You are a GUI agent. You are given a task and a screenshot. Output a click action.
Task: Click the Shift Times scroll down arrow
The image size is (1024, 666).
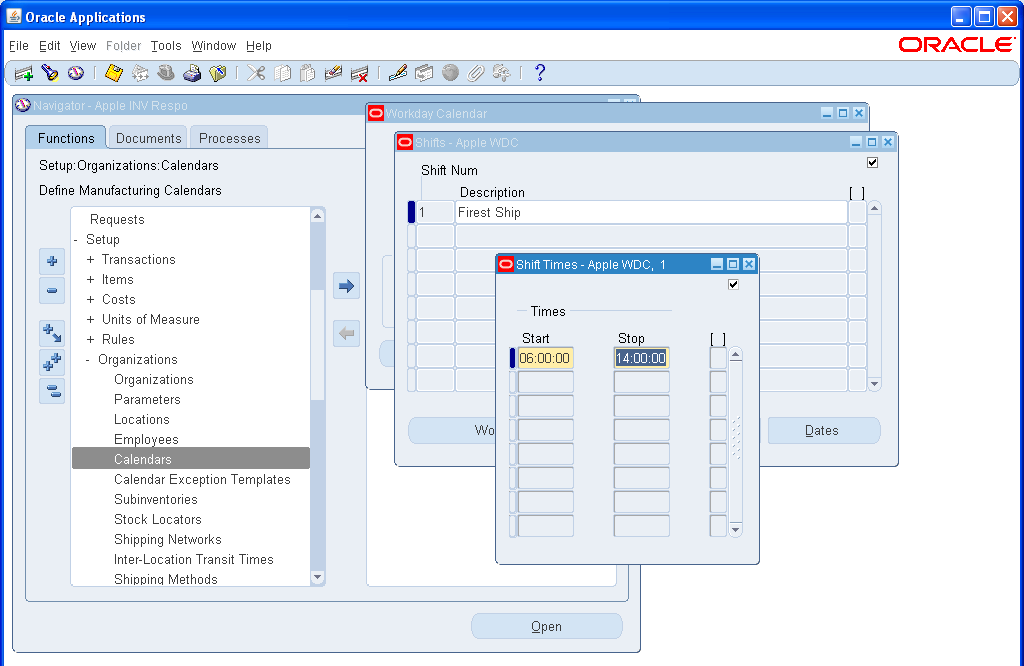[735, 530]
